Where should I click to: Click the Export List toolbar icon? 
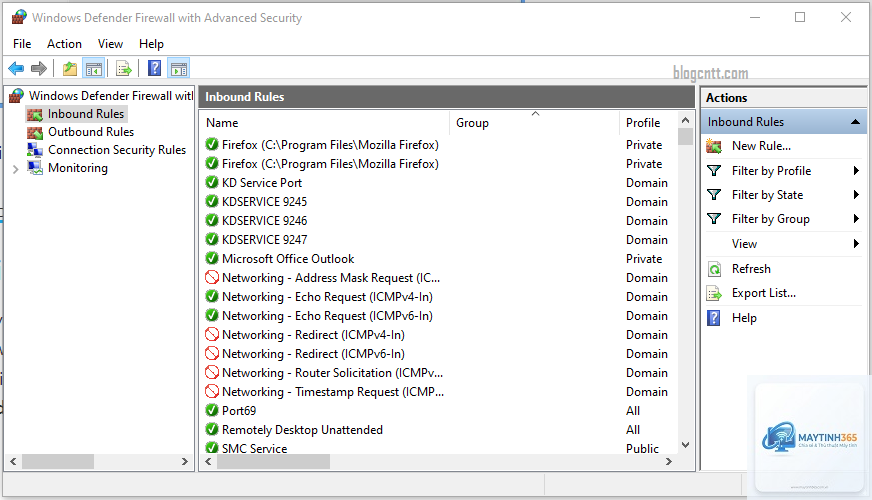(x=123, y=69)
